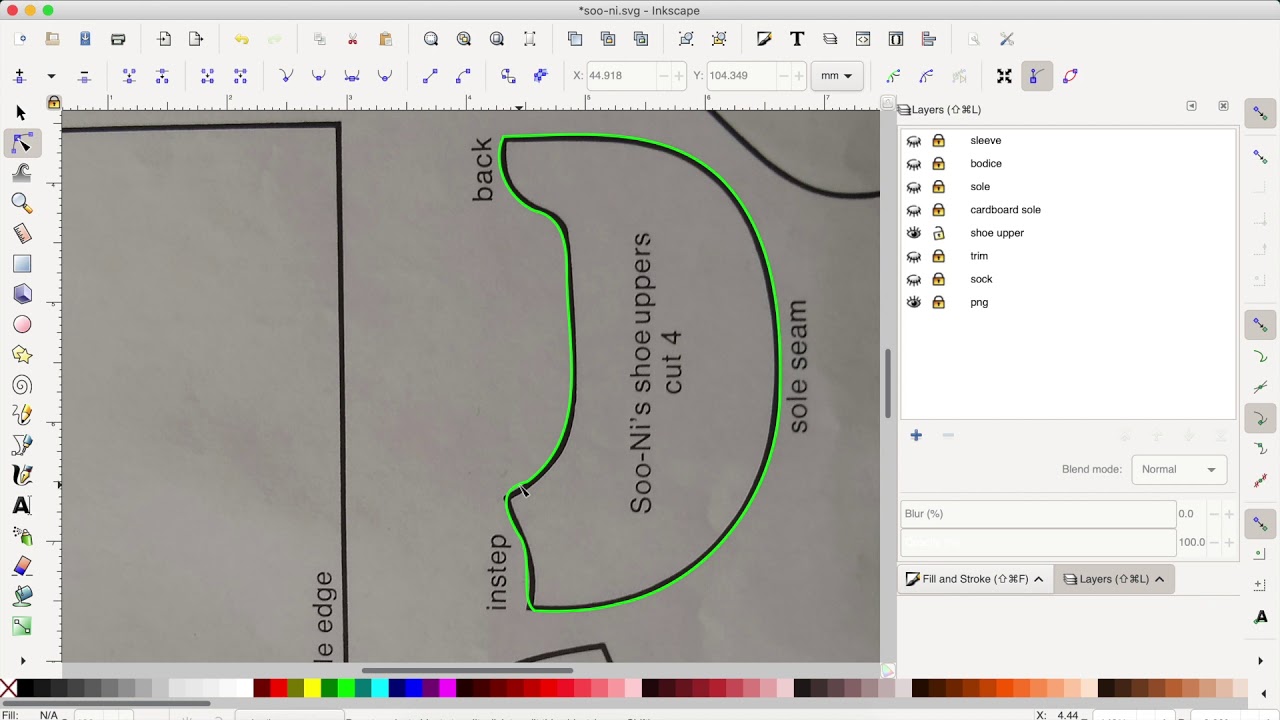The image size is (1280, 720).
Task: Hide the shoe upper layer
Action: coord(914,233)
